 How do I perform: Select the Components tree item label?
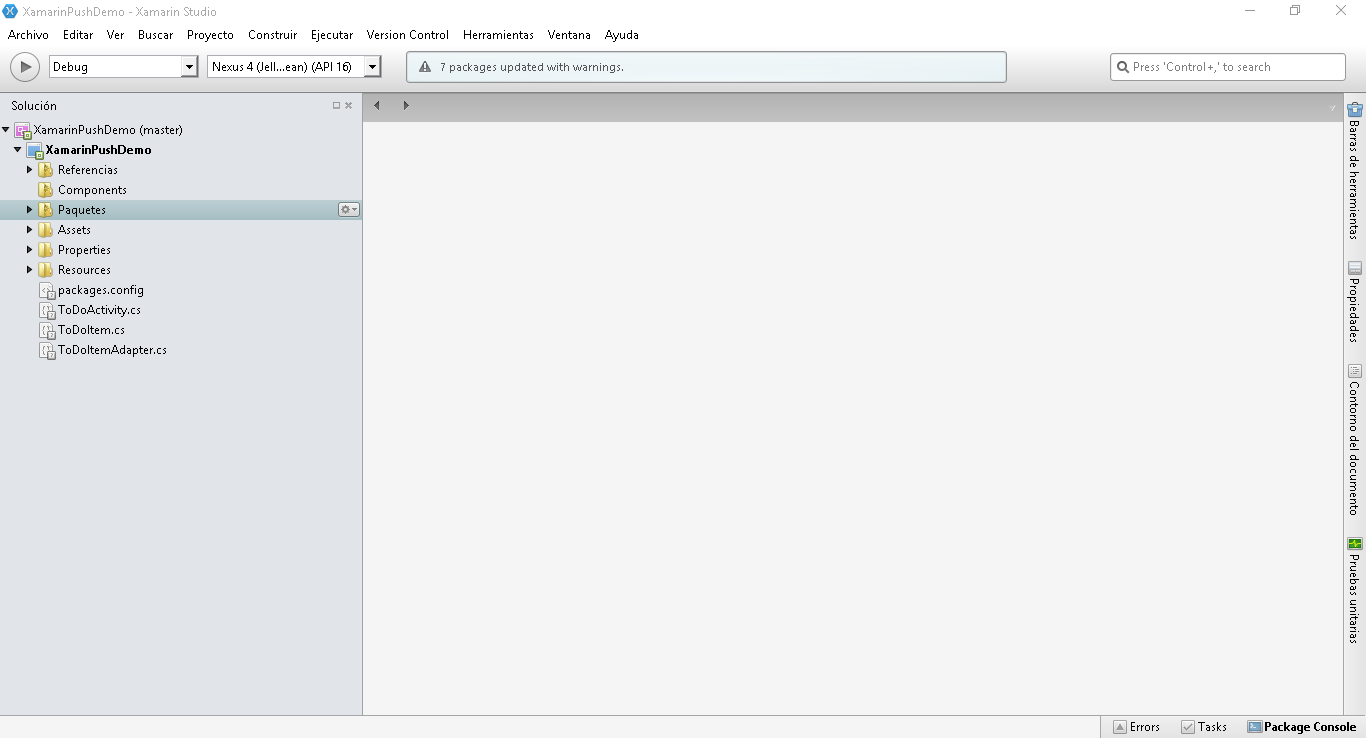click(92, 190)
